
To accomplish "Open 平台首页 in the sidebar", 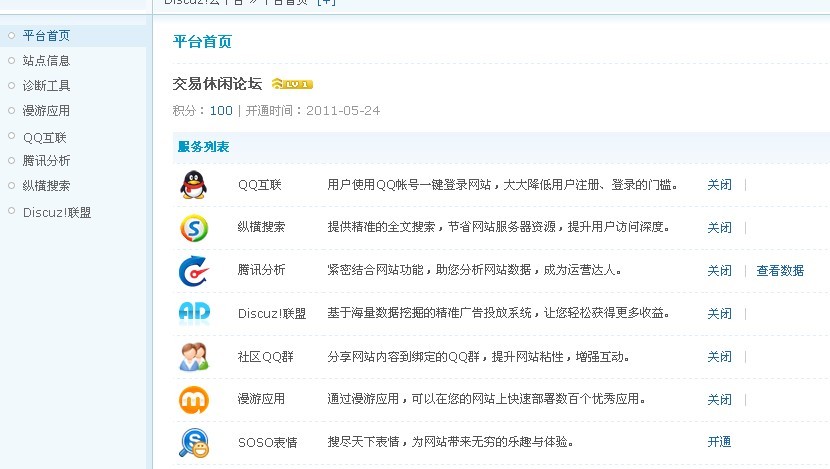I will click(x=46, y=35).
